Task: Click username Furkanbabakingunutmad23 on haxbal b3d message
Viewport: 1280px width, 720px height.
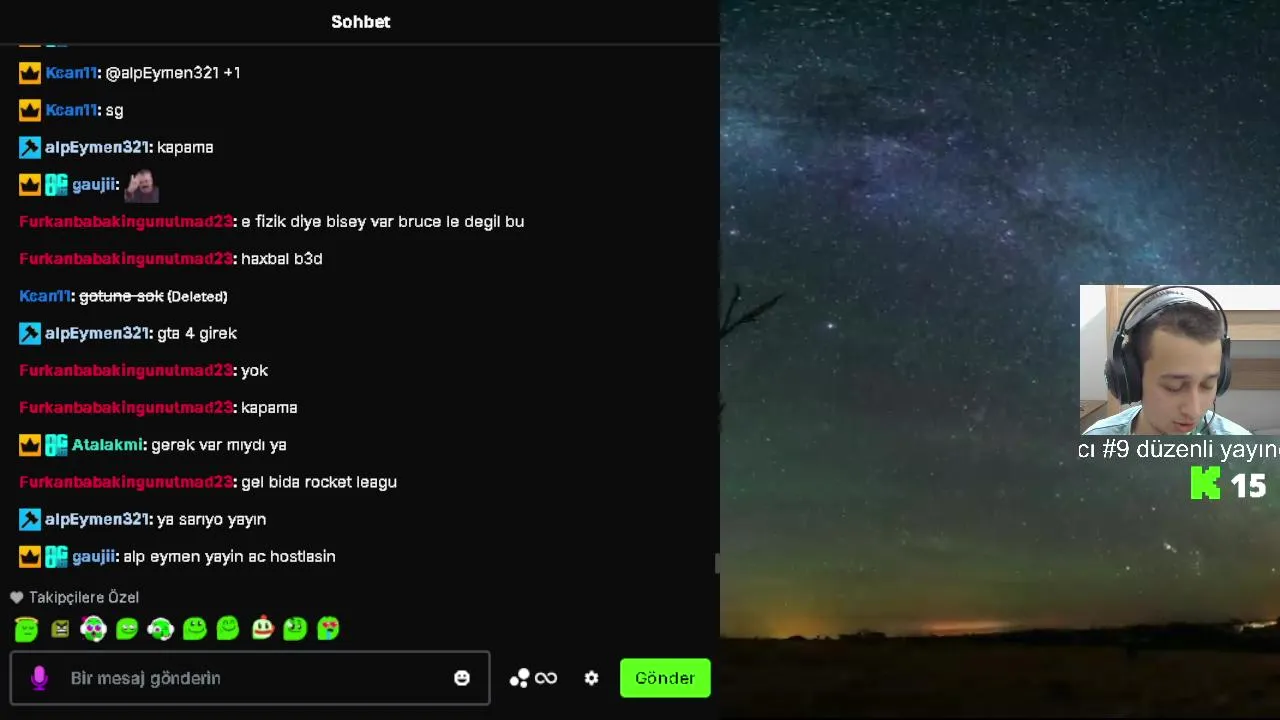Action: click(x=126, y=259)
